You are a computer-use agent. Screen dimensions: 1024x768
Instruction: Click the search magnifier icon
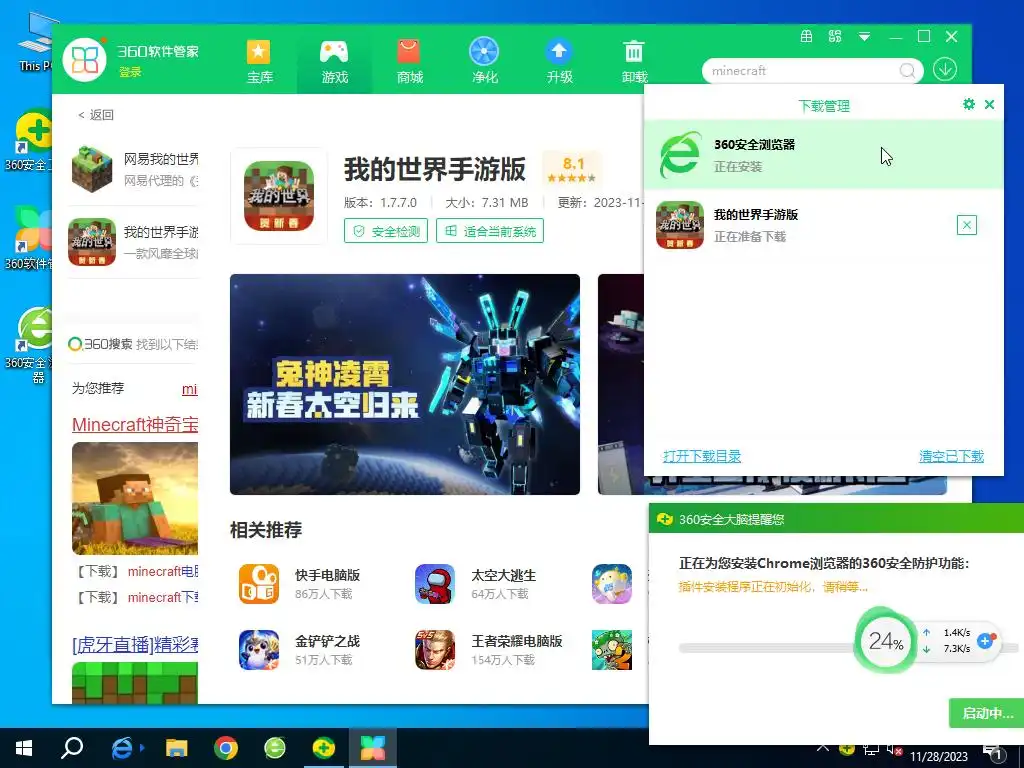907,71
